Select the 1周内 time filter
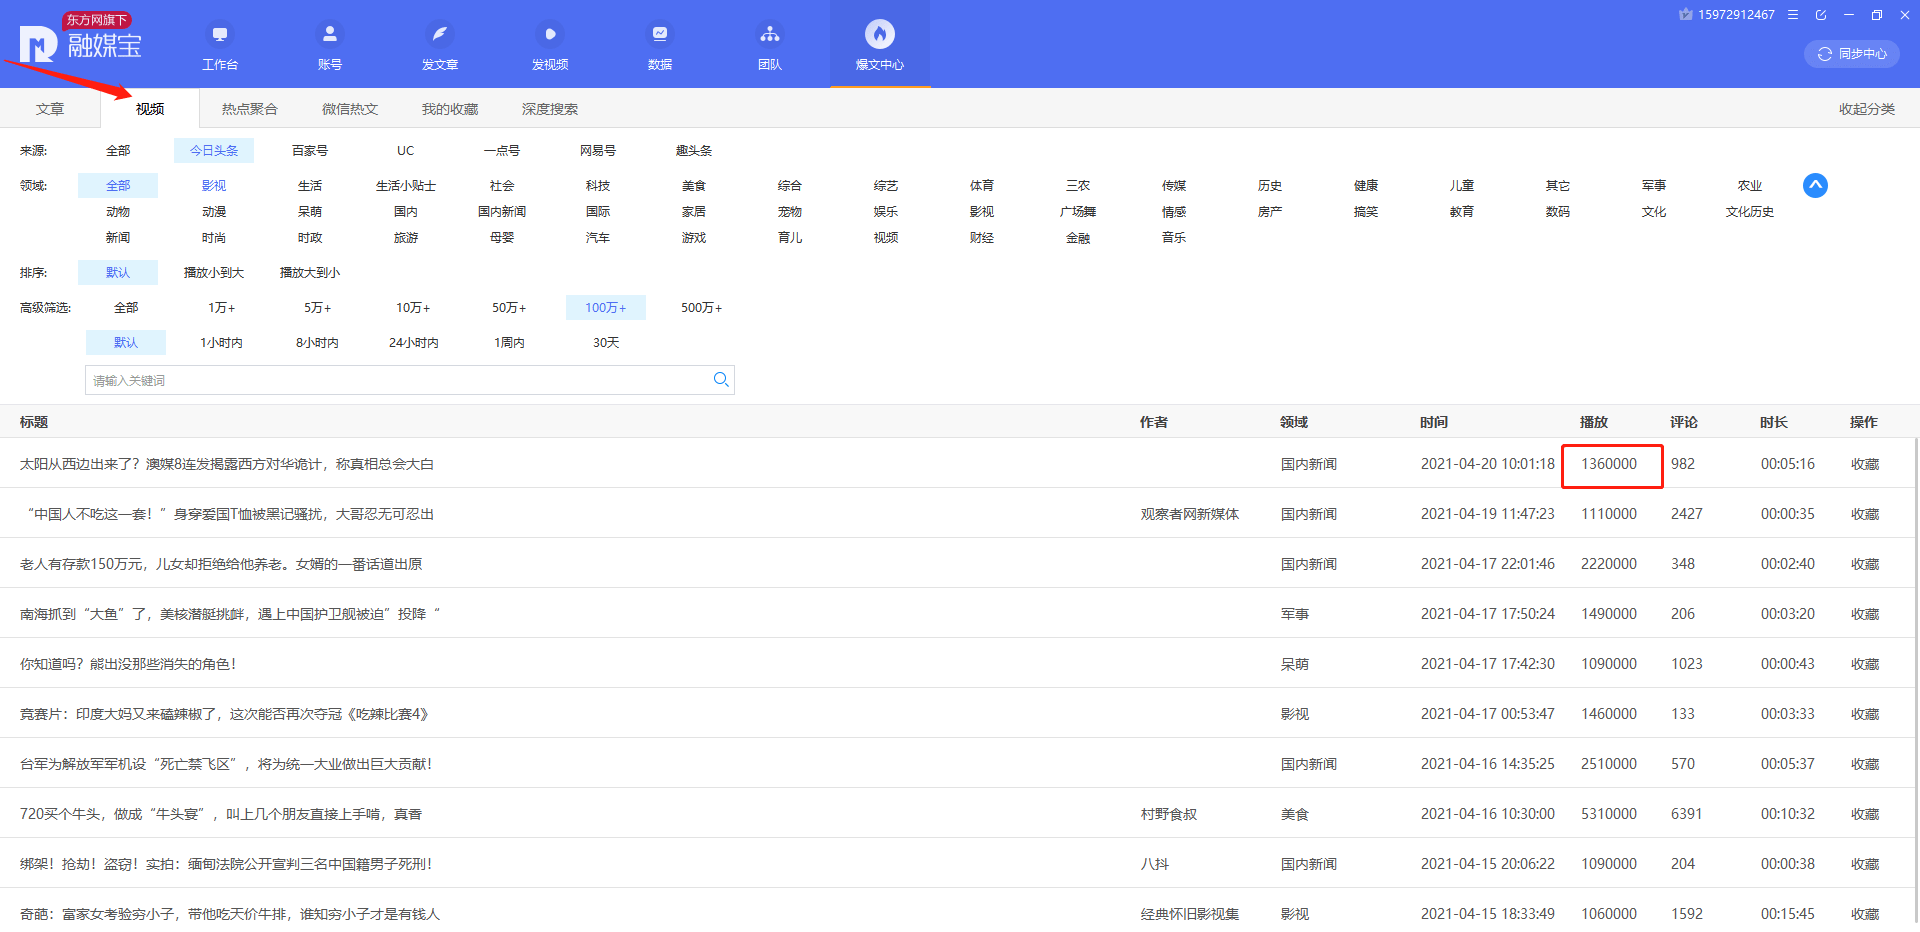The height and width of the screenshot is (932, 1920). [x=510, y=343]
